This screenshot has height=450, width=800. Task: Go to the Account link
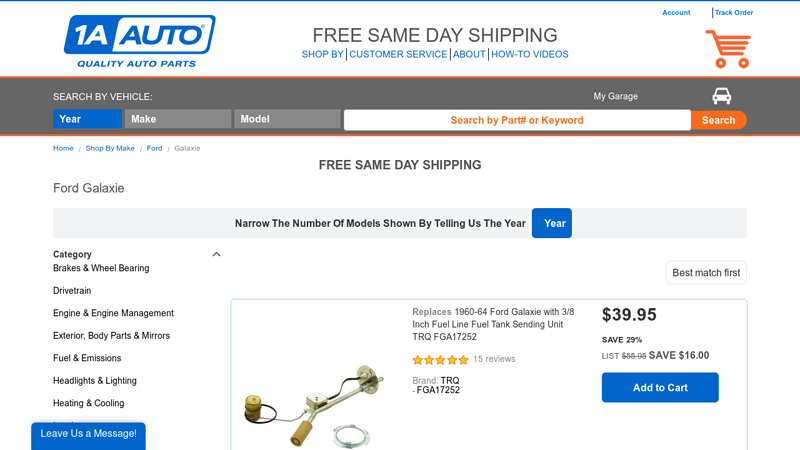(x=676, y=13)
